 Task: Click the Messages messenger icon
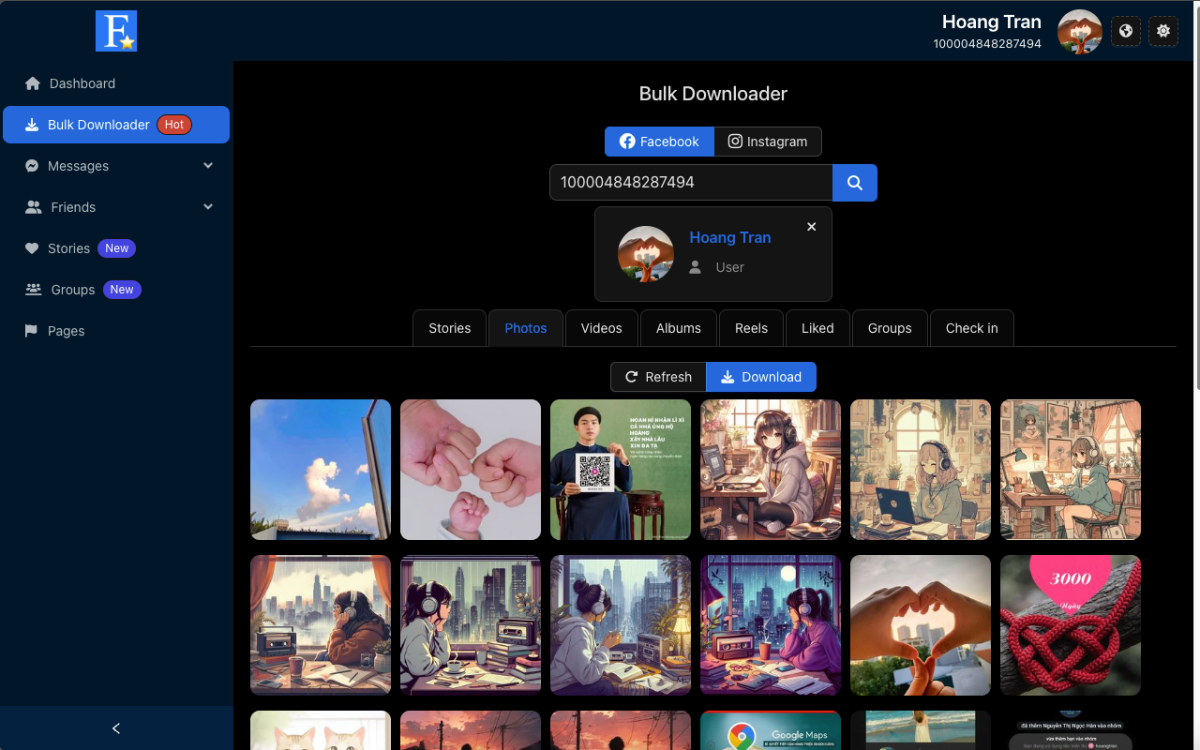click(32, 166)
